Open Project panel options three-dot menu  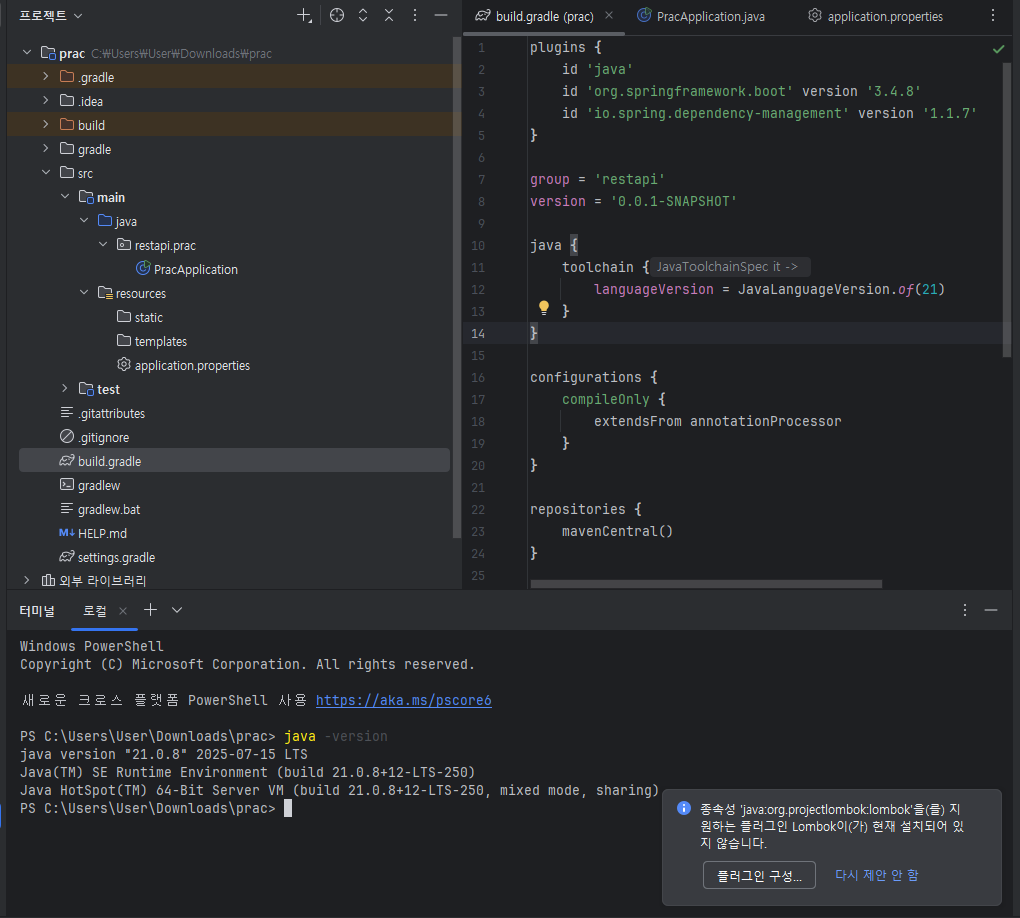pos(415,16)
